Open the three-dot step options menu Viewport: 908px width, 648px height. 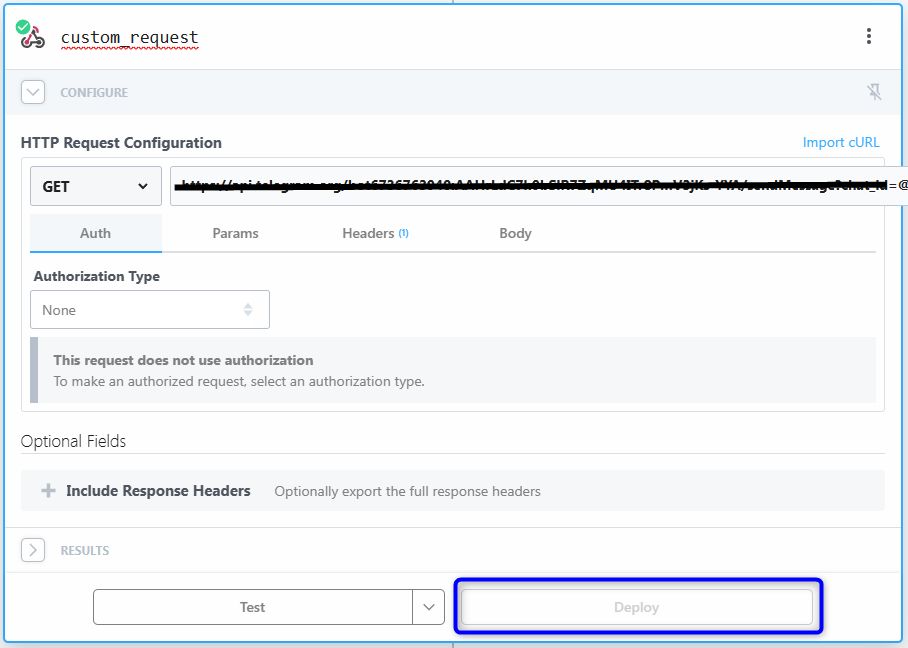pos(869,36)
